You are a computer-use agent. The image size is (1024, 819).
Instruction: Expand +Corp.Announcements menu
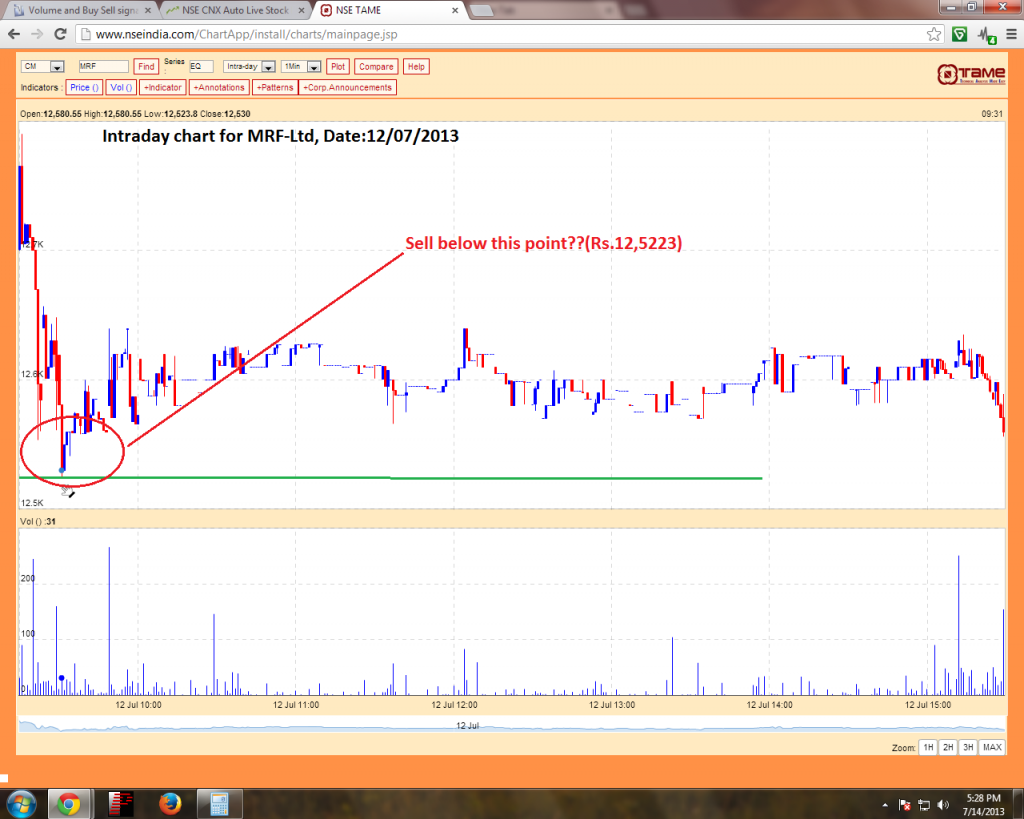[x=347, y=88]
